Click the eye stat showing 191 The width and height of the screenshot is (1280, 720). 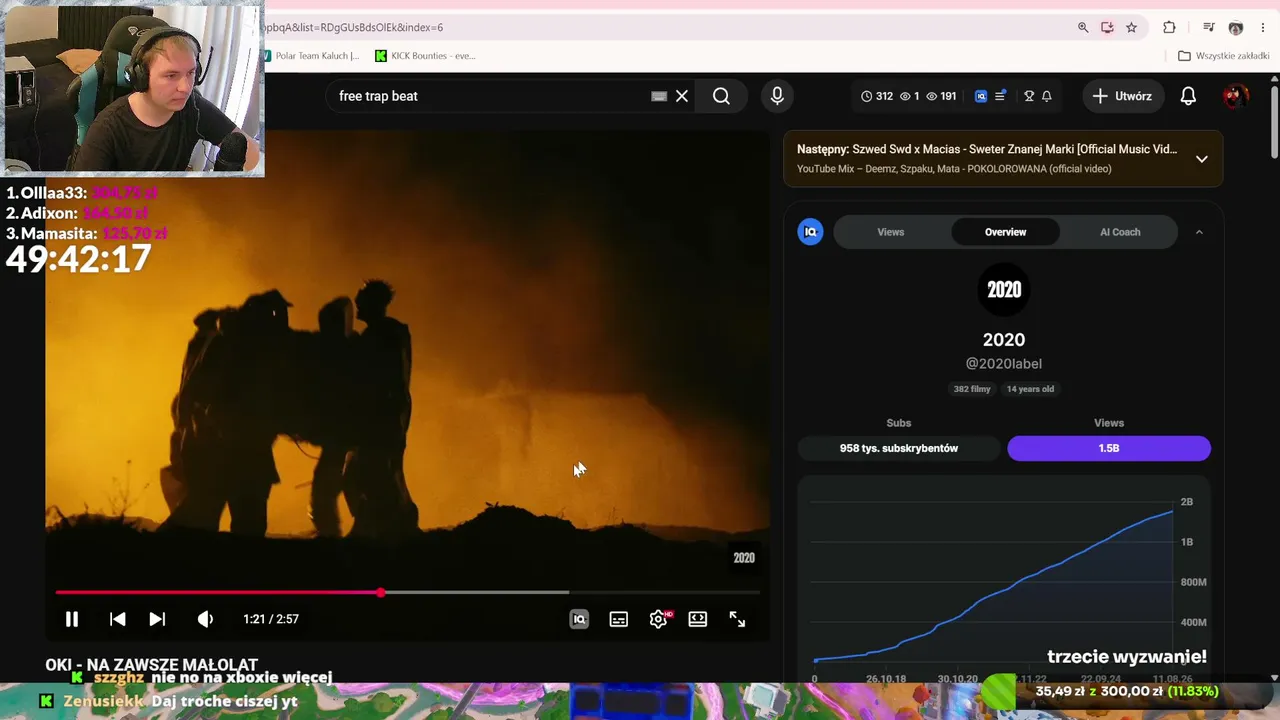pos(941,96)
